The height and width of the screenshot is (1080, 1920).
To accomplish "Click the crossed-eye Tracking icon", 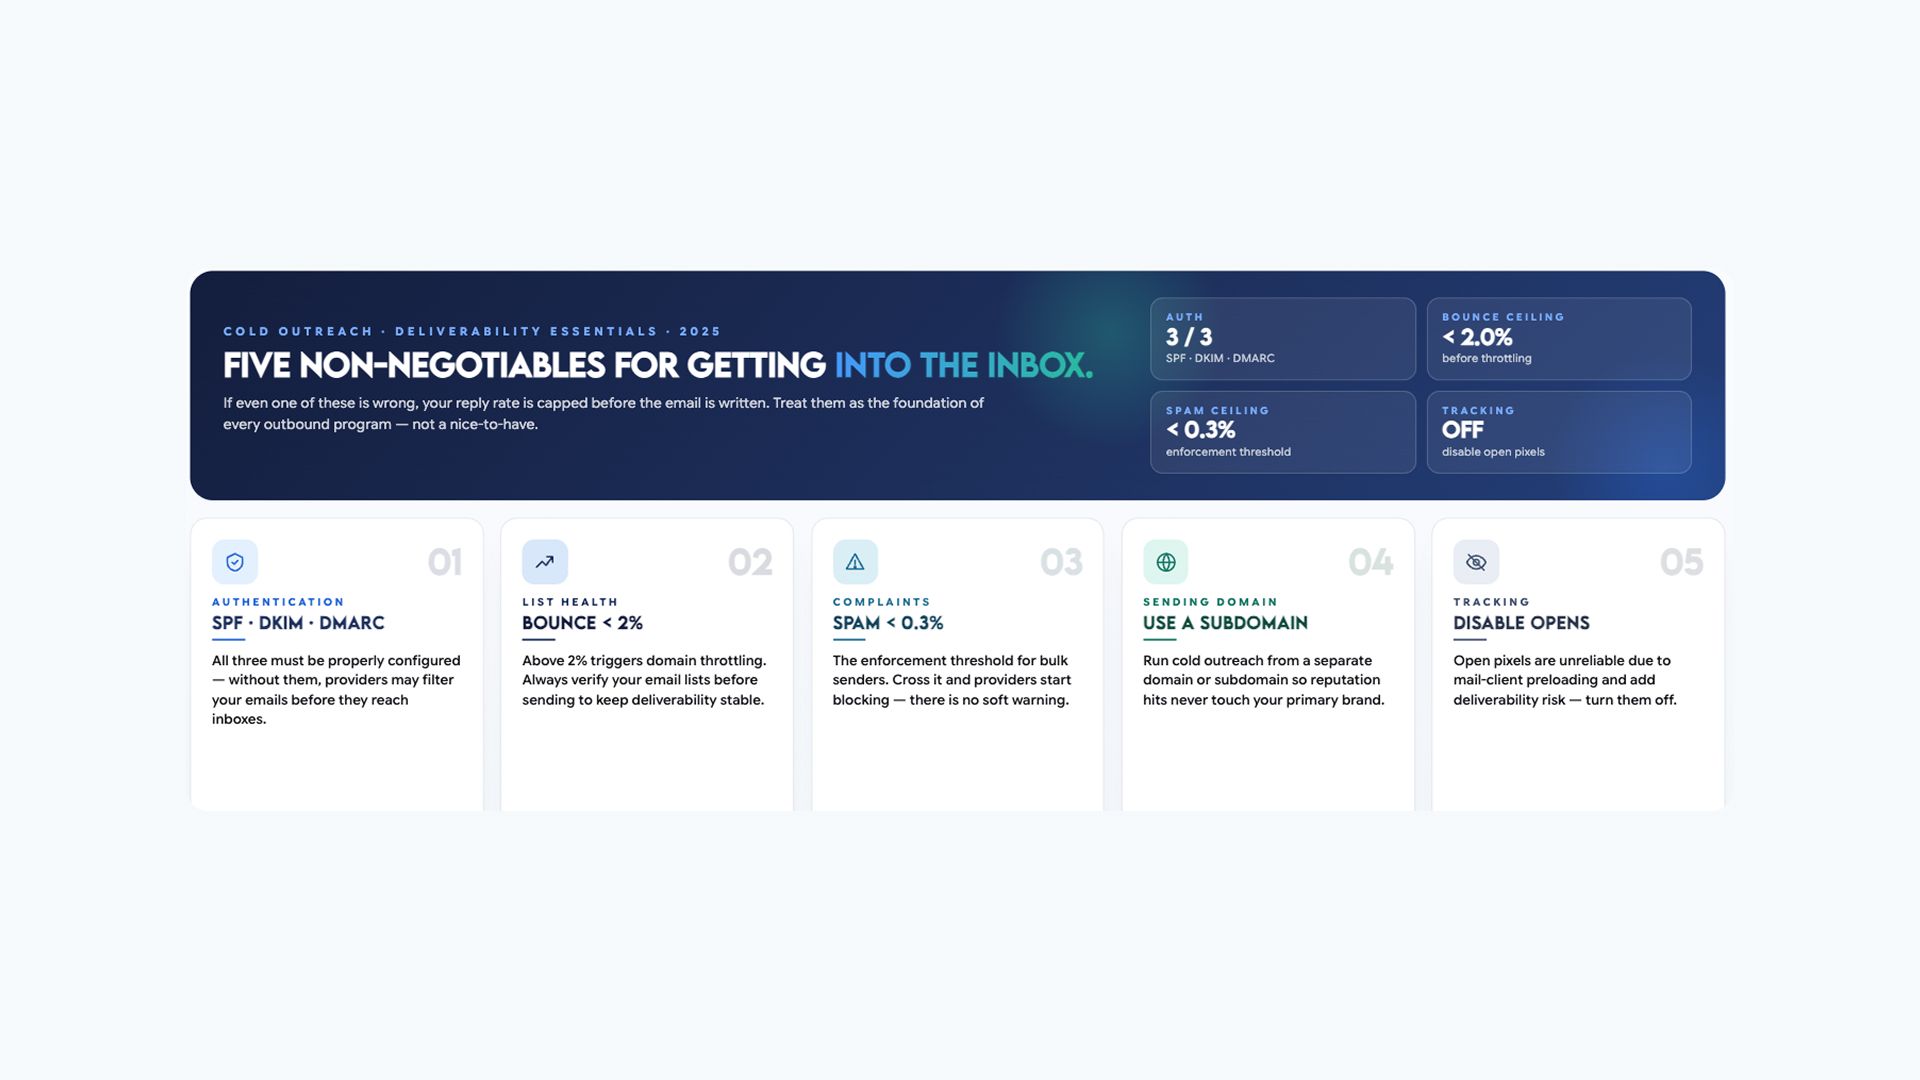I will click(x=1476, y=562).
